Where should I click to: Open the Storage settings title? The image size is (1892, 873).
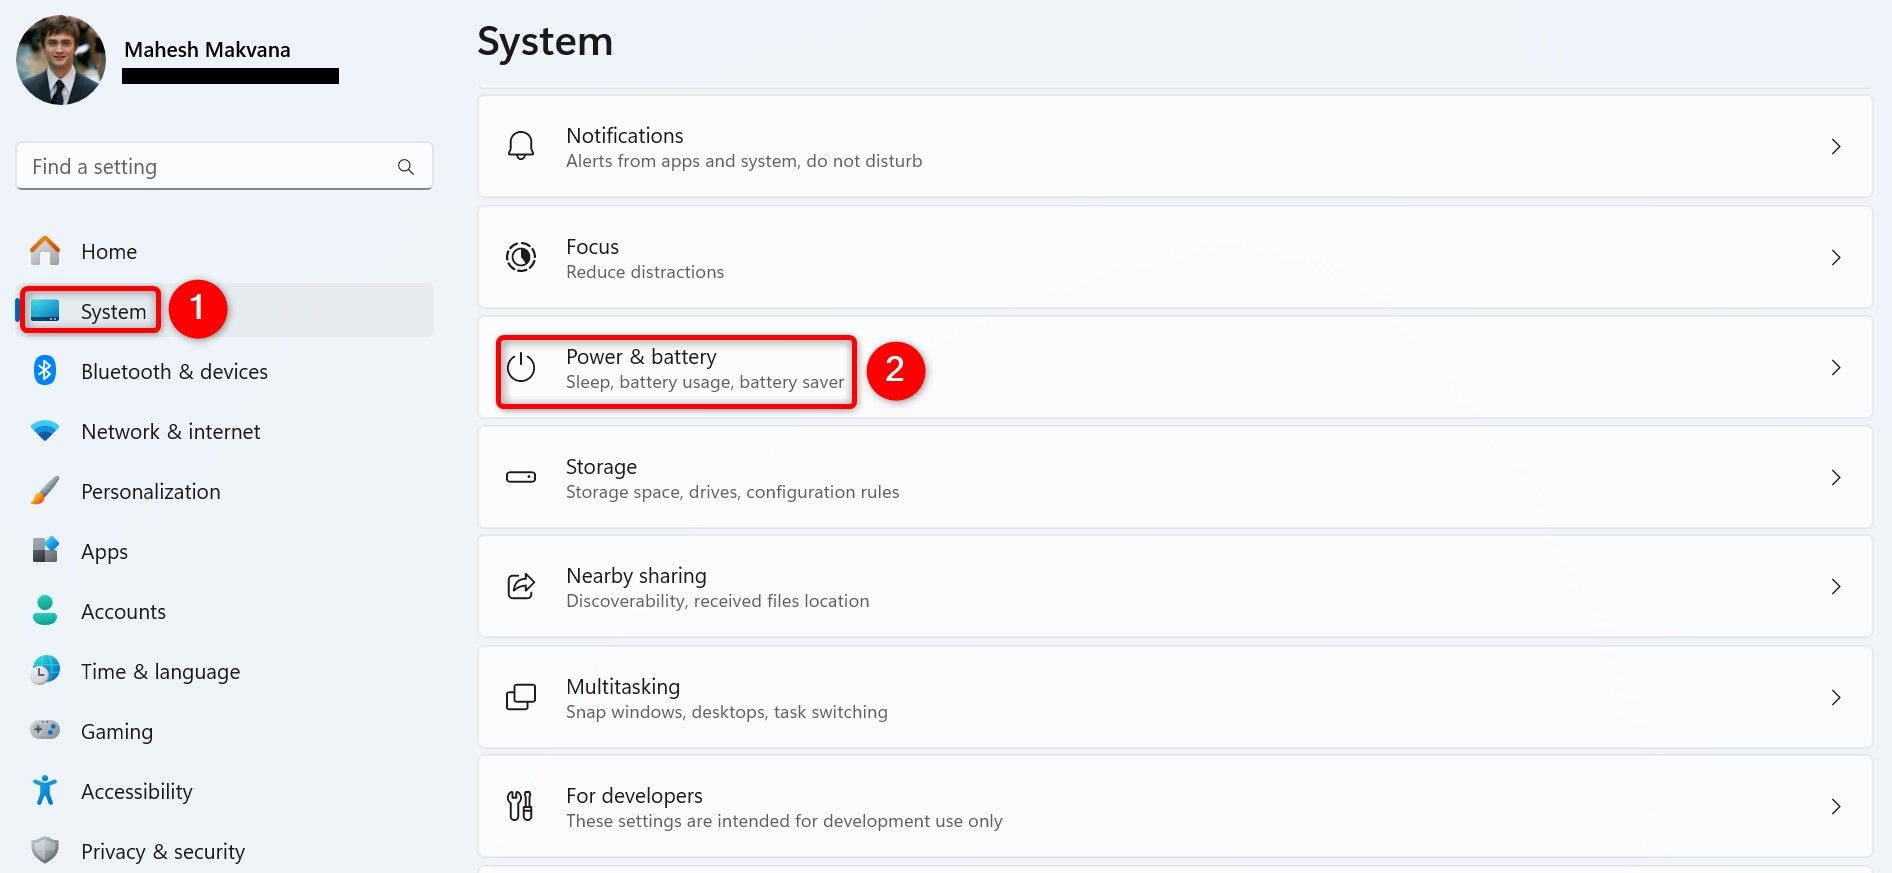[601, 466]
